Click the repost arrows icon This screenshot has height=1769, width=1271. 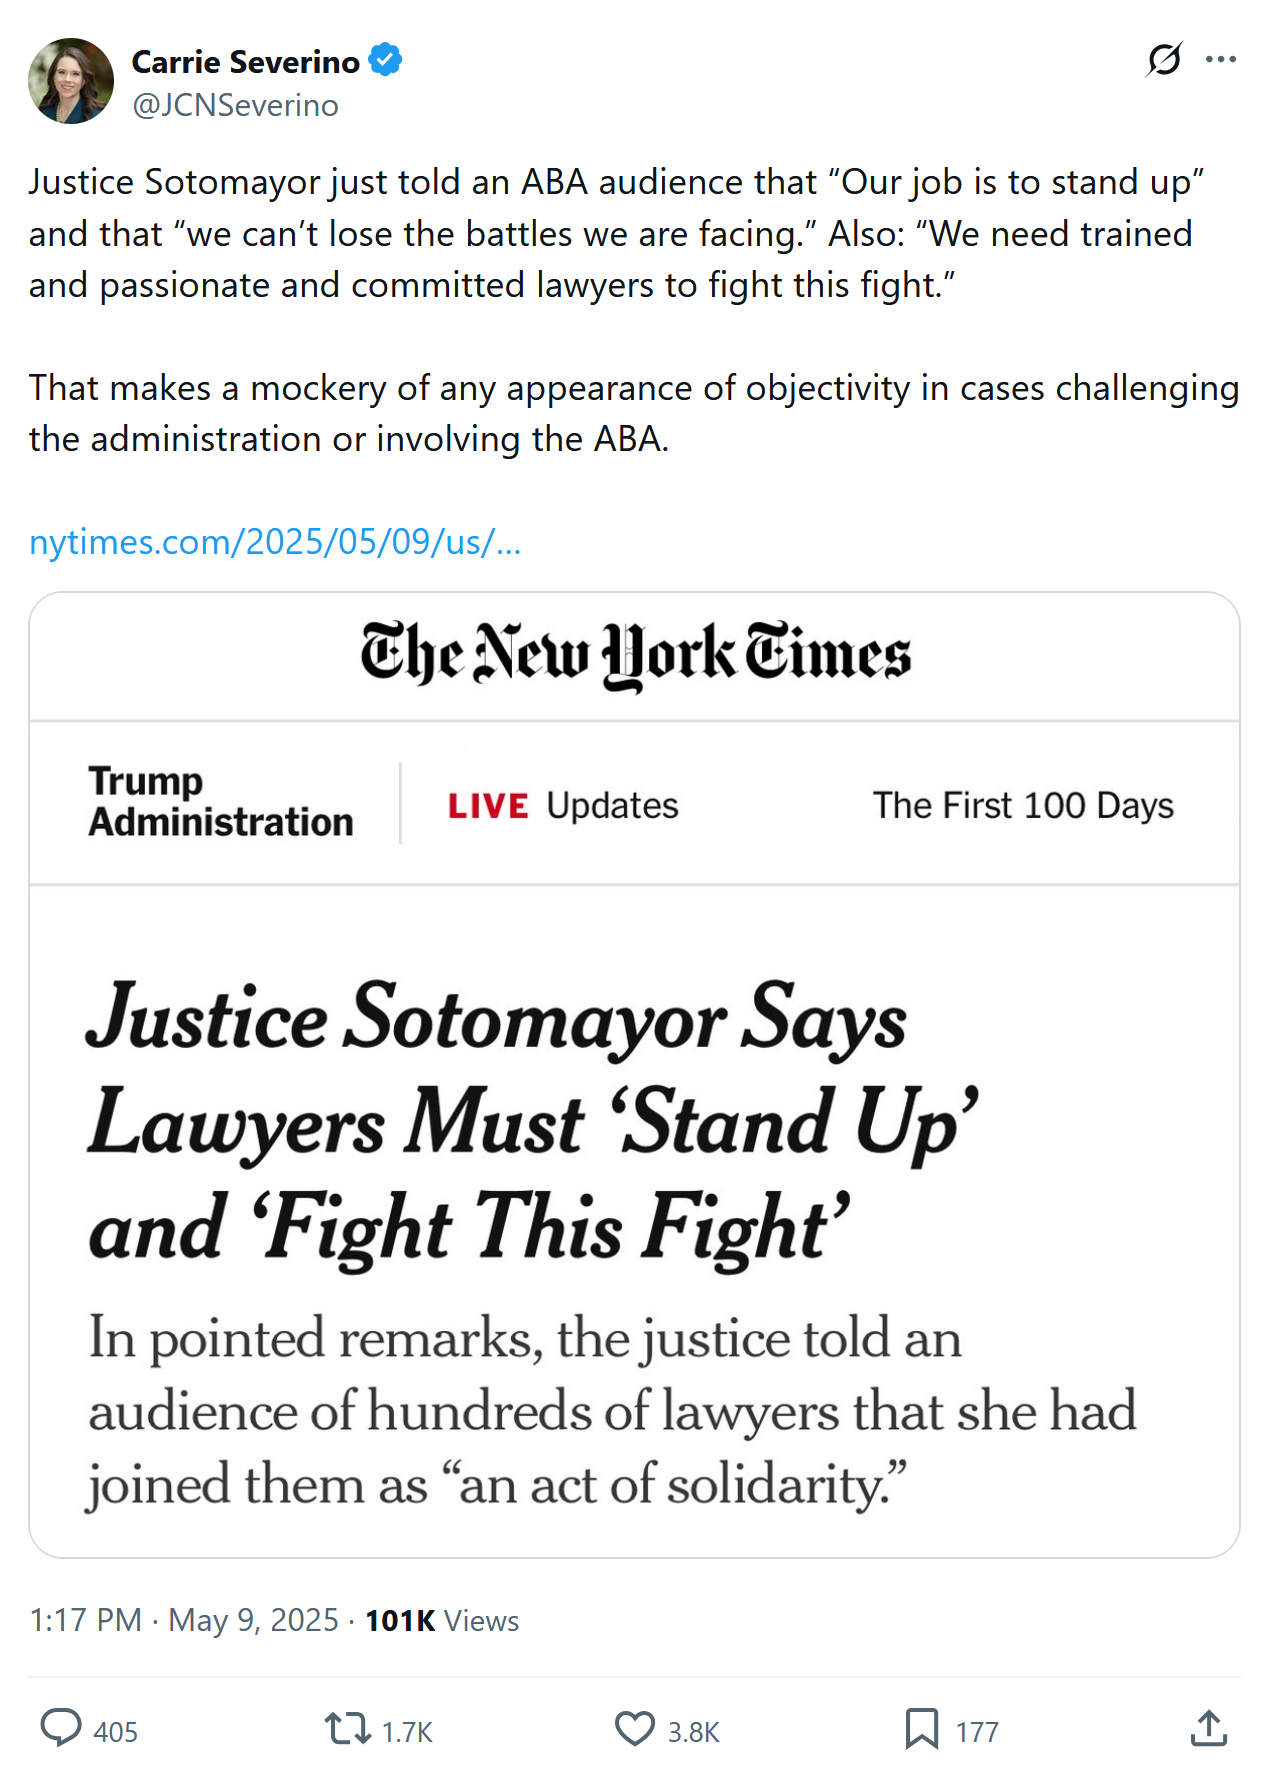(348, 1729)
